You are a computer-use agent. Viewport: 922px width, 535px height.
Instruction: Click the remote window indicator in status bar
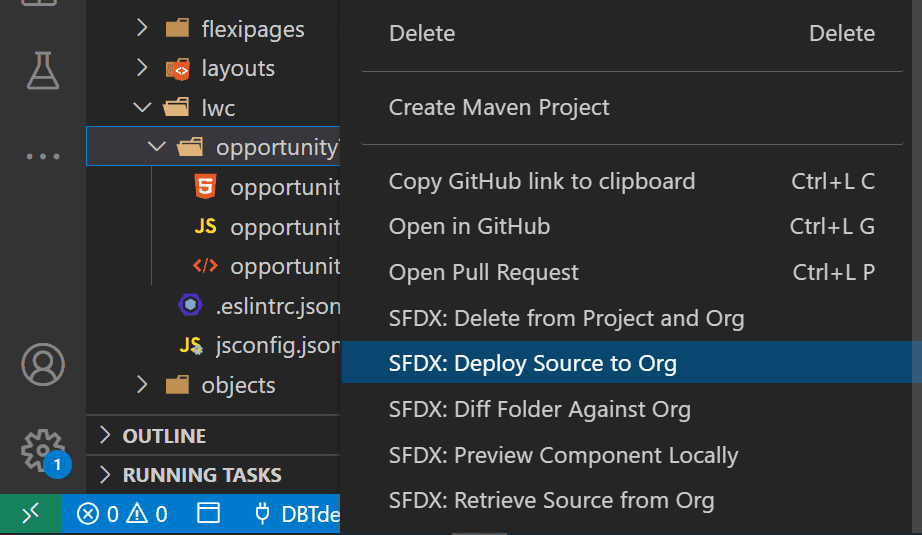pyautogui.click(x=30, y=514)
